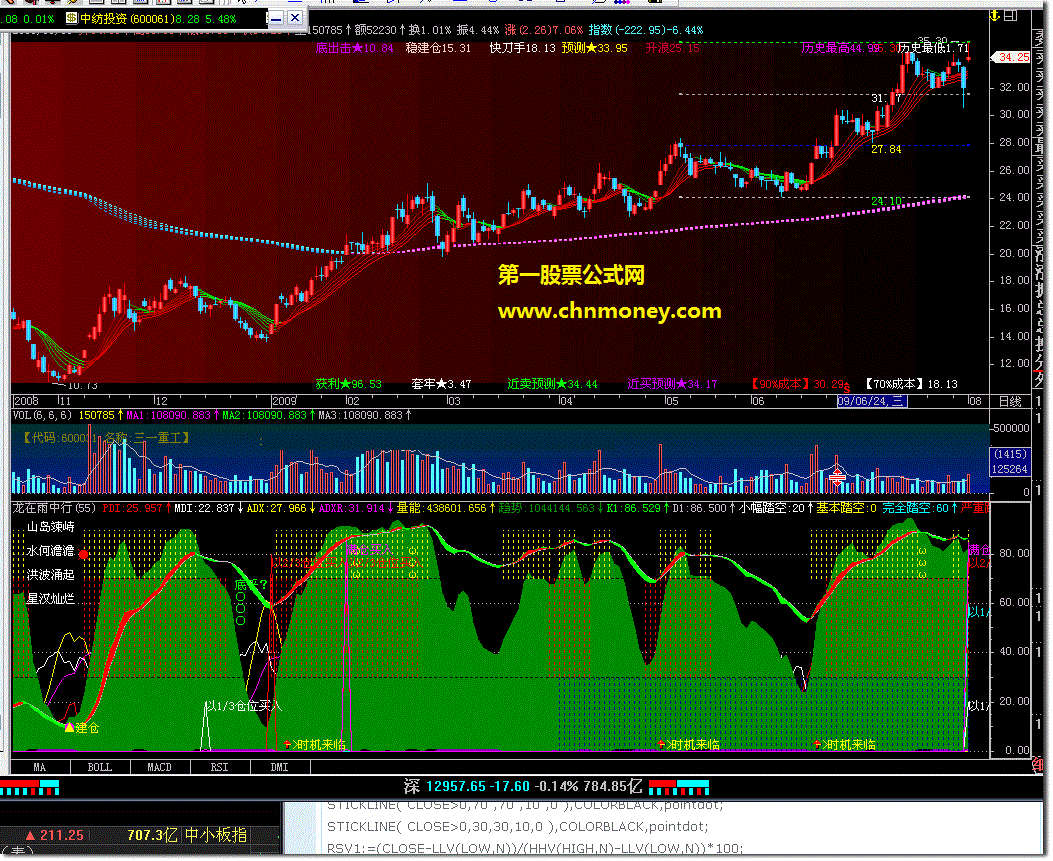Viewport: 1053px width, 861px height.
Task: Click the dollar-sign icon before 中纺投资
Action: coord(71,18)
